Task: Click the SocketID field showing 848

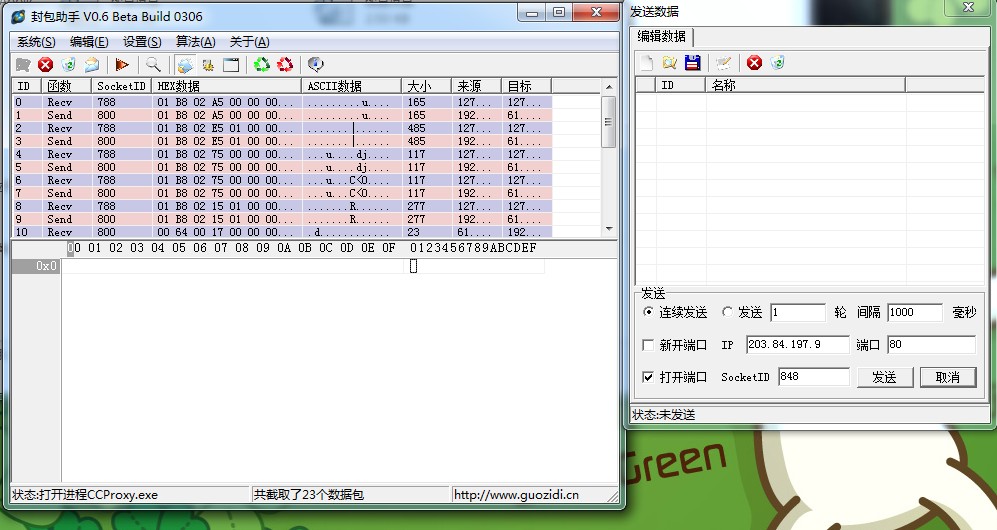Action: click(x=813, y=377)
